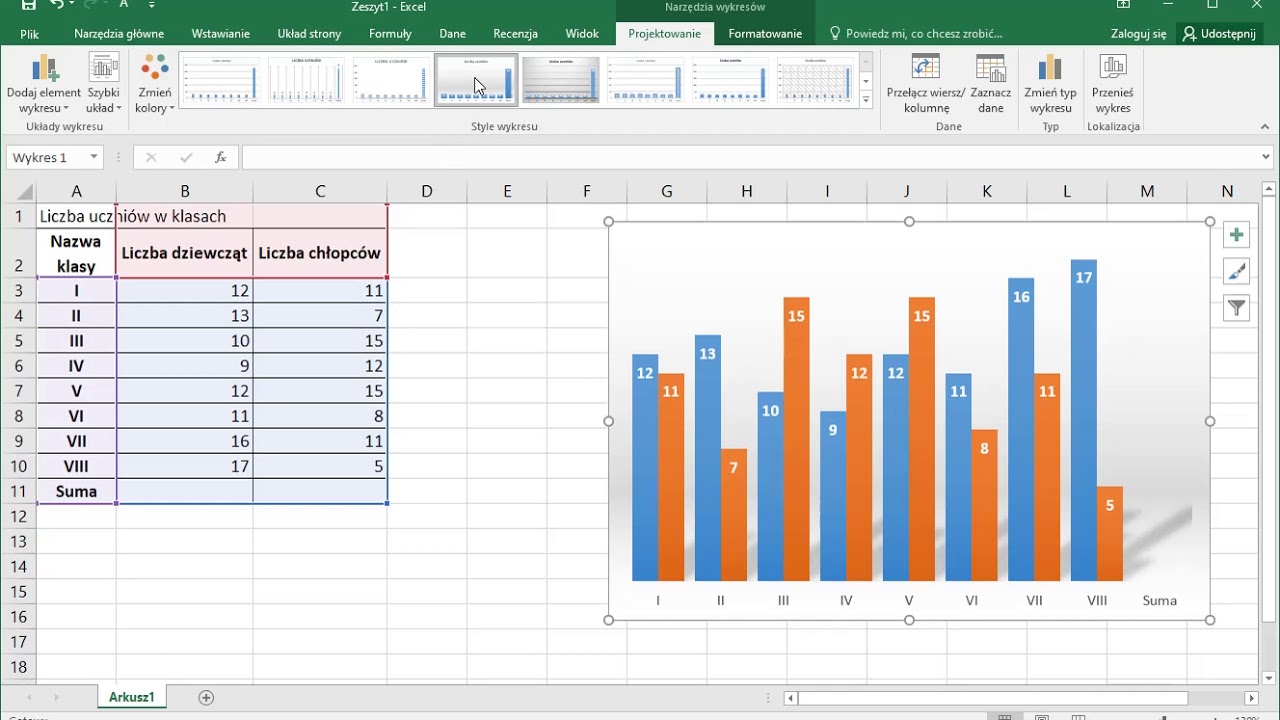Add a new sheet with plus button
The height and width of the screenshot is (720, 1280).
[206, 697]
